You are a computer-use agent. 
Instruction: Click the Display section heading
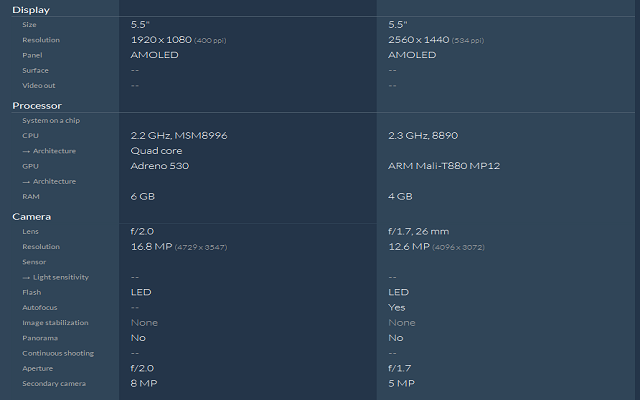coord(31,10)
